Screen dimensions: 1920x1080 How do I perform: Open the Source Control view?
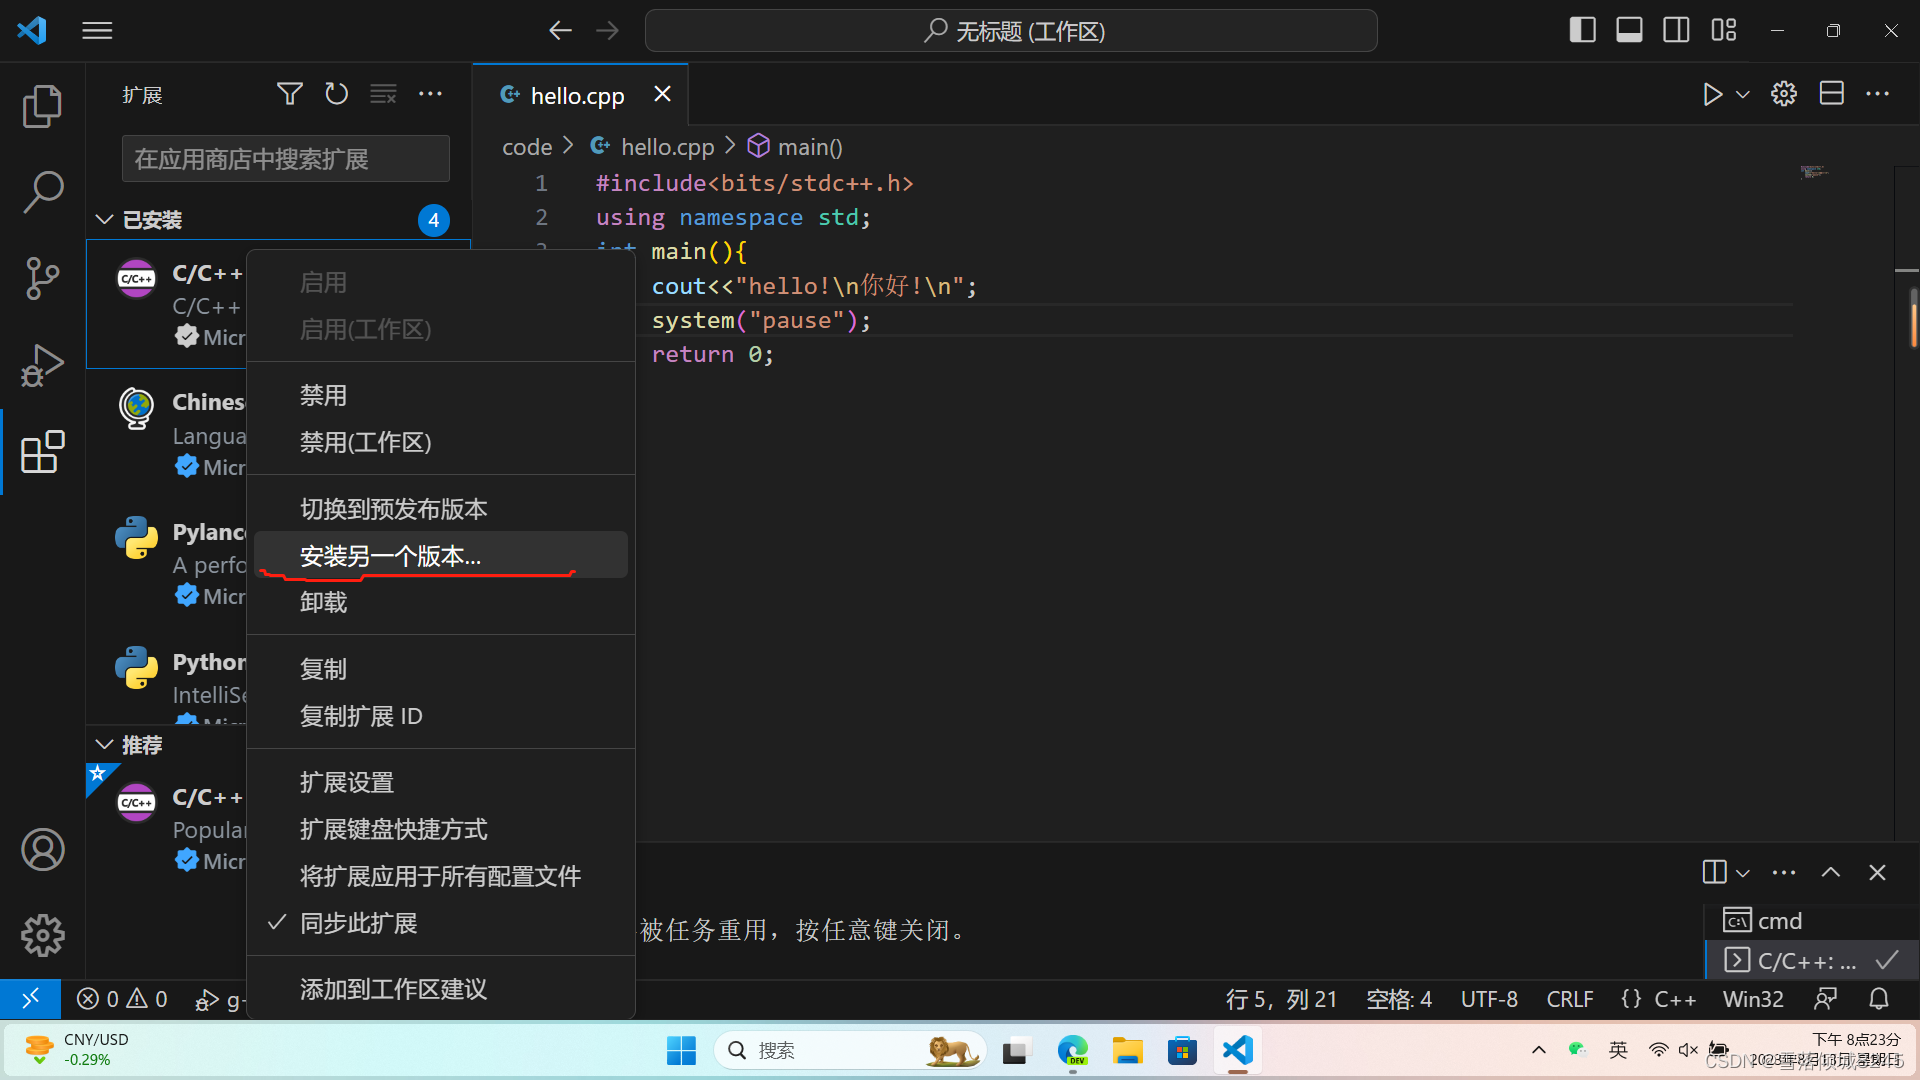click(42, 278)
